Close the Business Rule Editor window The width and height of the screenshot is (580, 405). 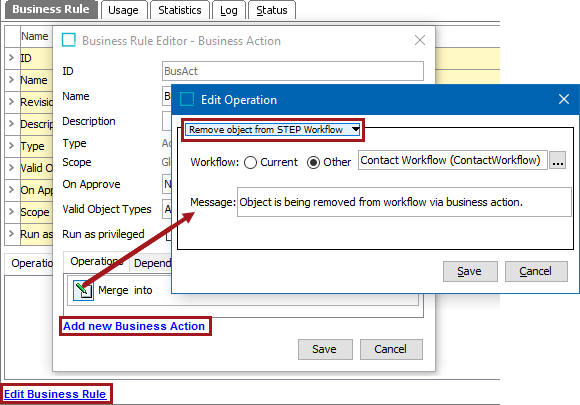pyautogui.click(x=420, y=40)
